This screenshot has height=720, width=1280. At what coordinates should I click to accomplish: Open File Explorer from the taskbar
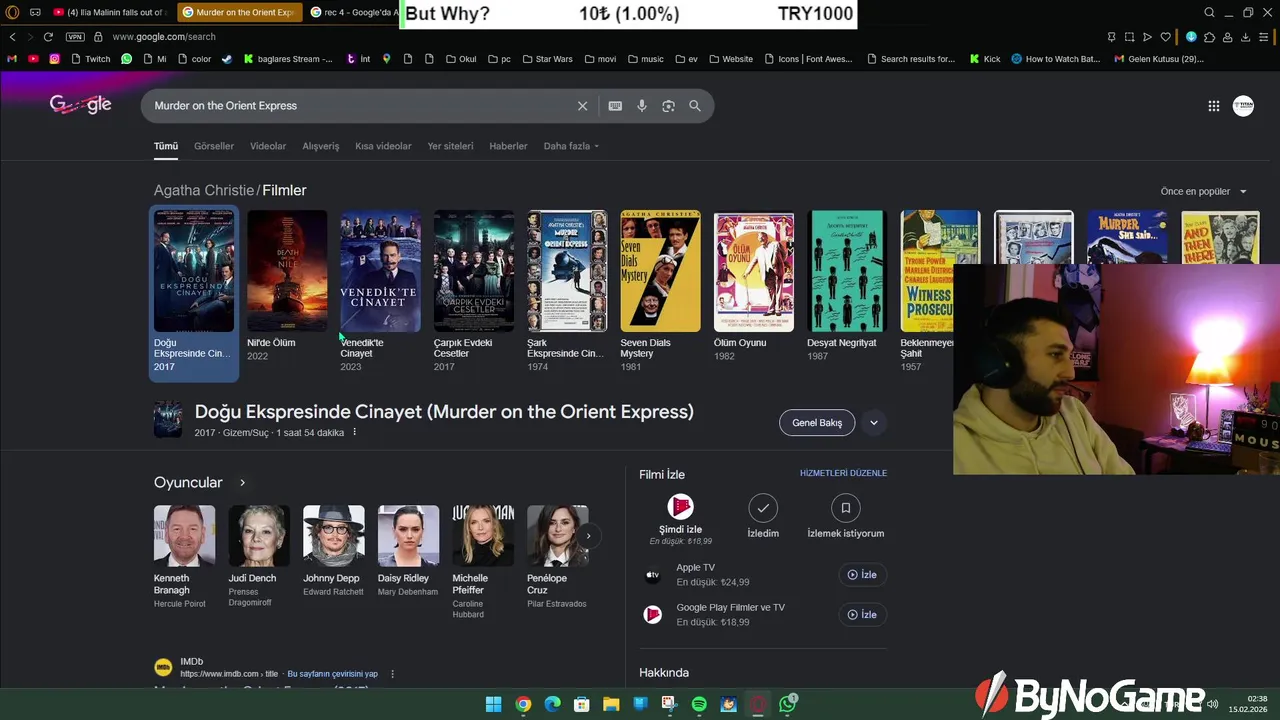coord(611,704)
